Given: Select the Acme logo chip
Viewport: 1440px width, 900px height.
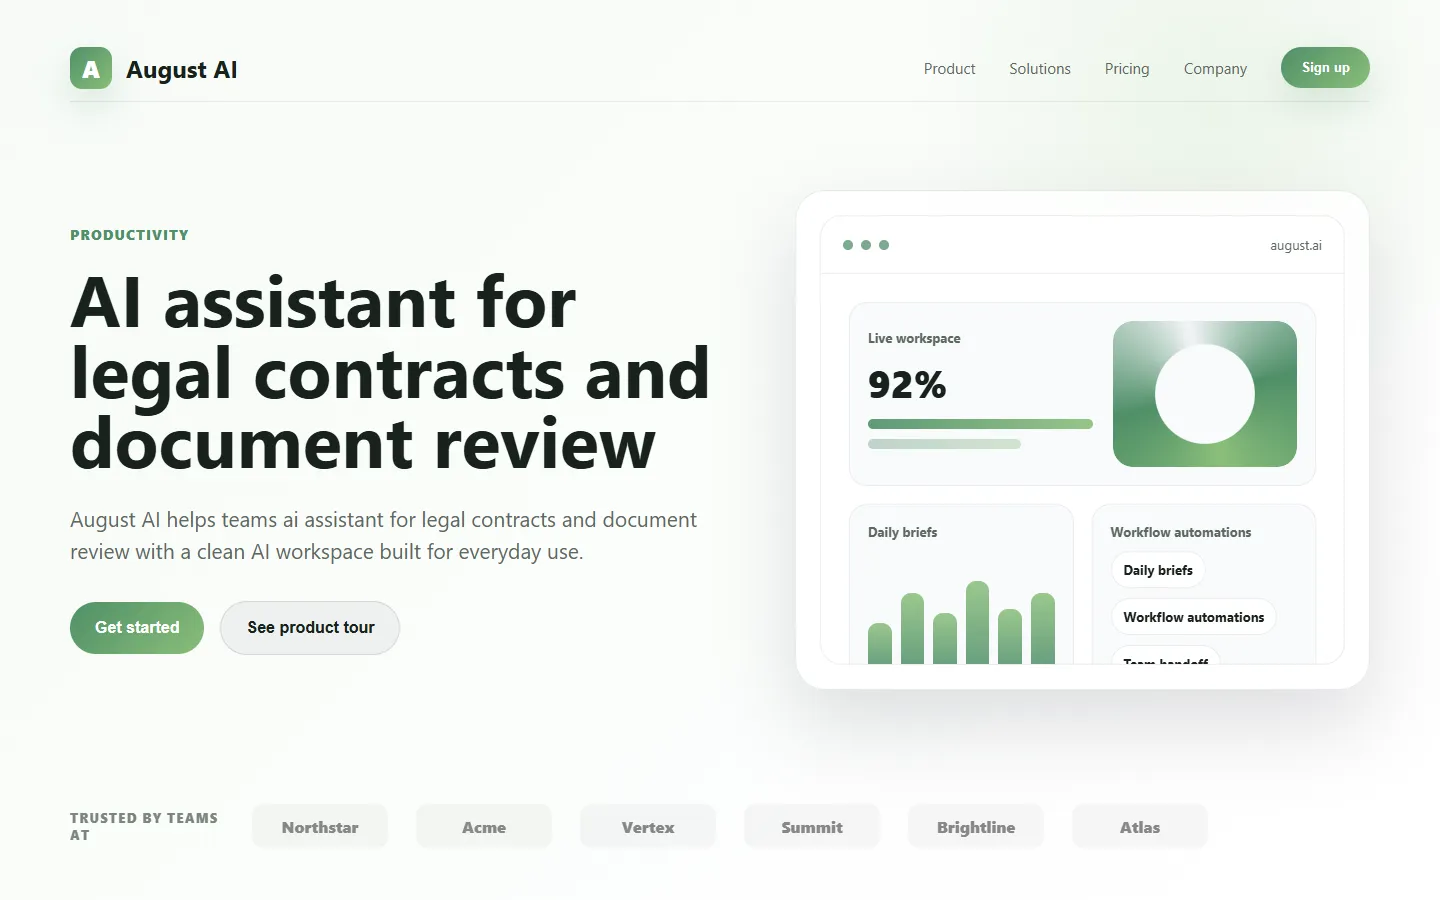Looking at the screenshot, I should tap(484, 827).
